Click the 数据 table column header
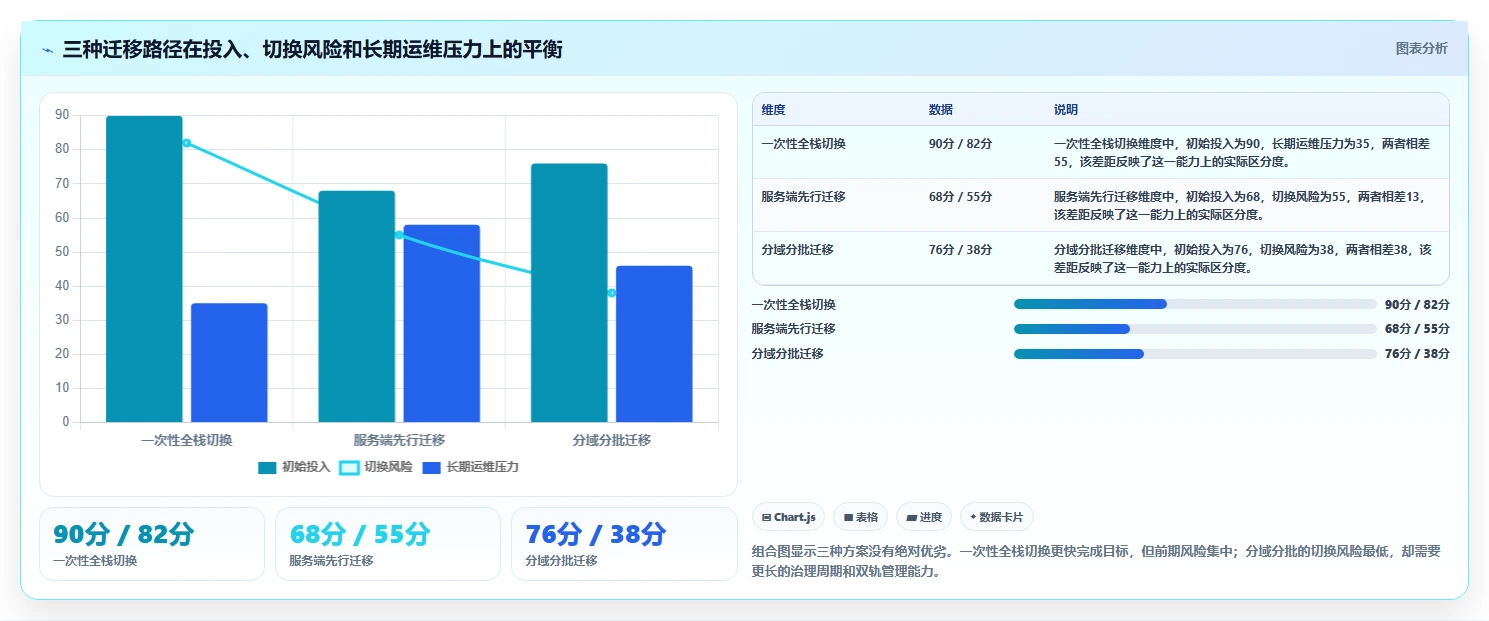 click(941, 110)
